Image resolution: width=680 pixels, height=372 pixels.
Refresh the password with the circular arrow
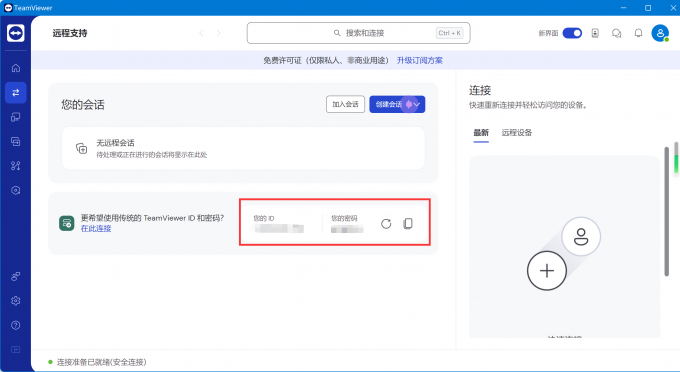click(386, 224)
